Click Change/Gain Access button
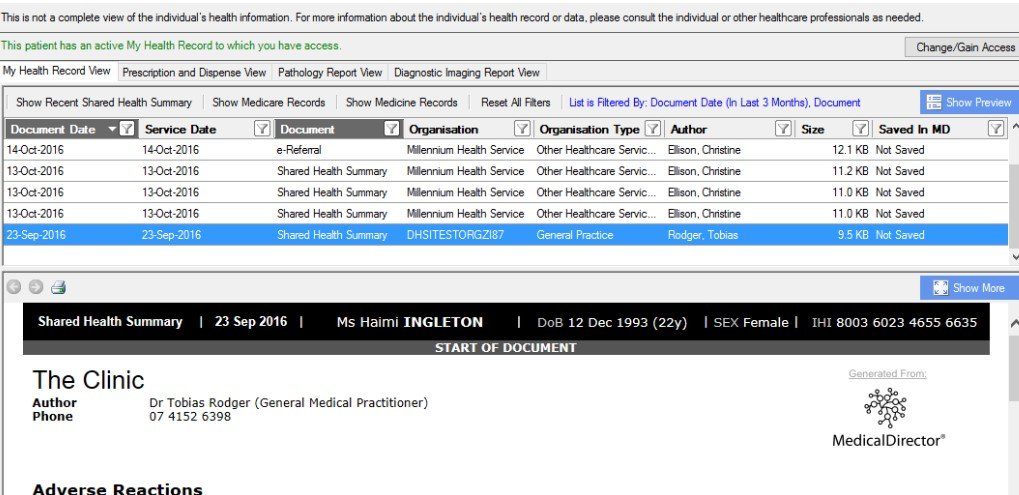The image size is (1019, 495). [964, 47]
